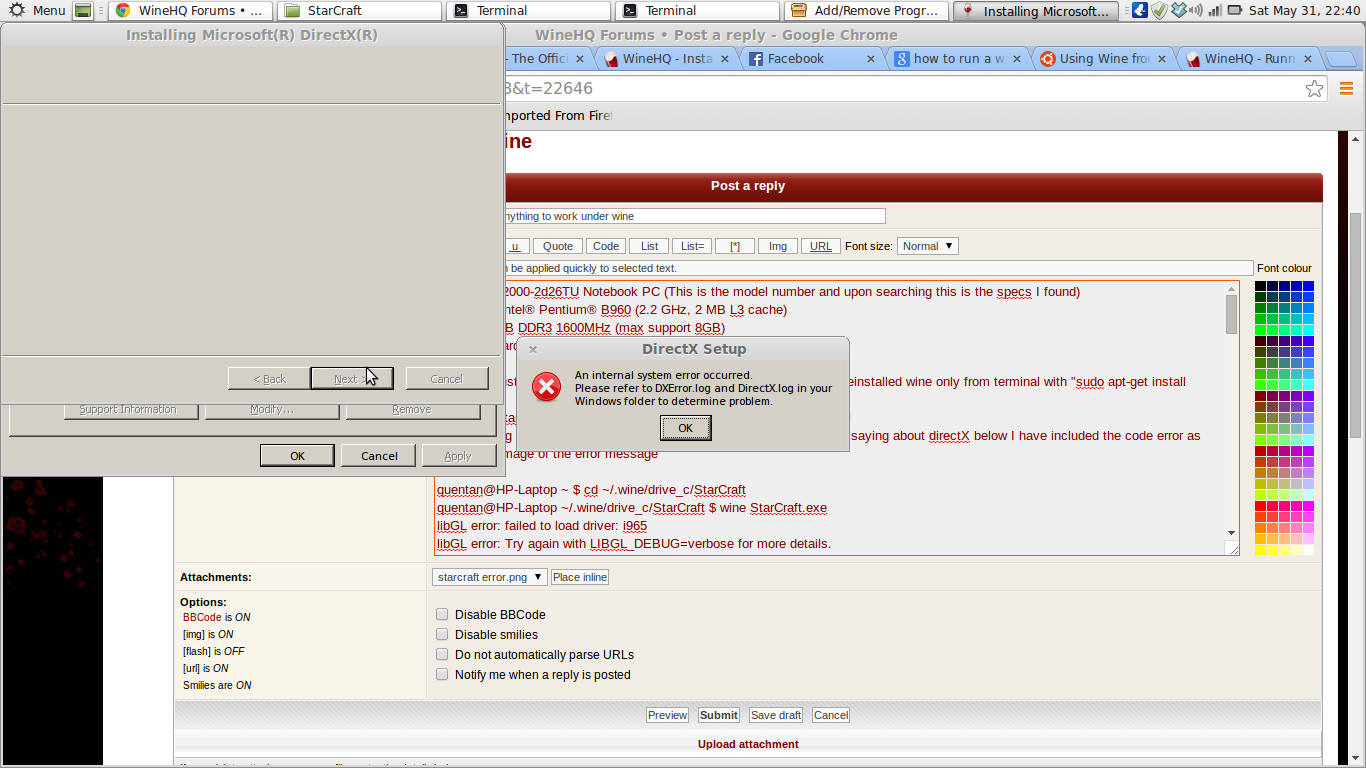Close the Facebook browser tab

click(870, 59)
